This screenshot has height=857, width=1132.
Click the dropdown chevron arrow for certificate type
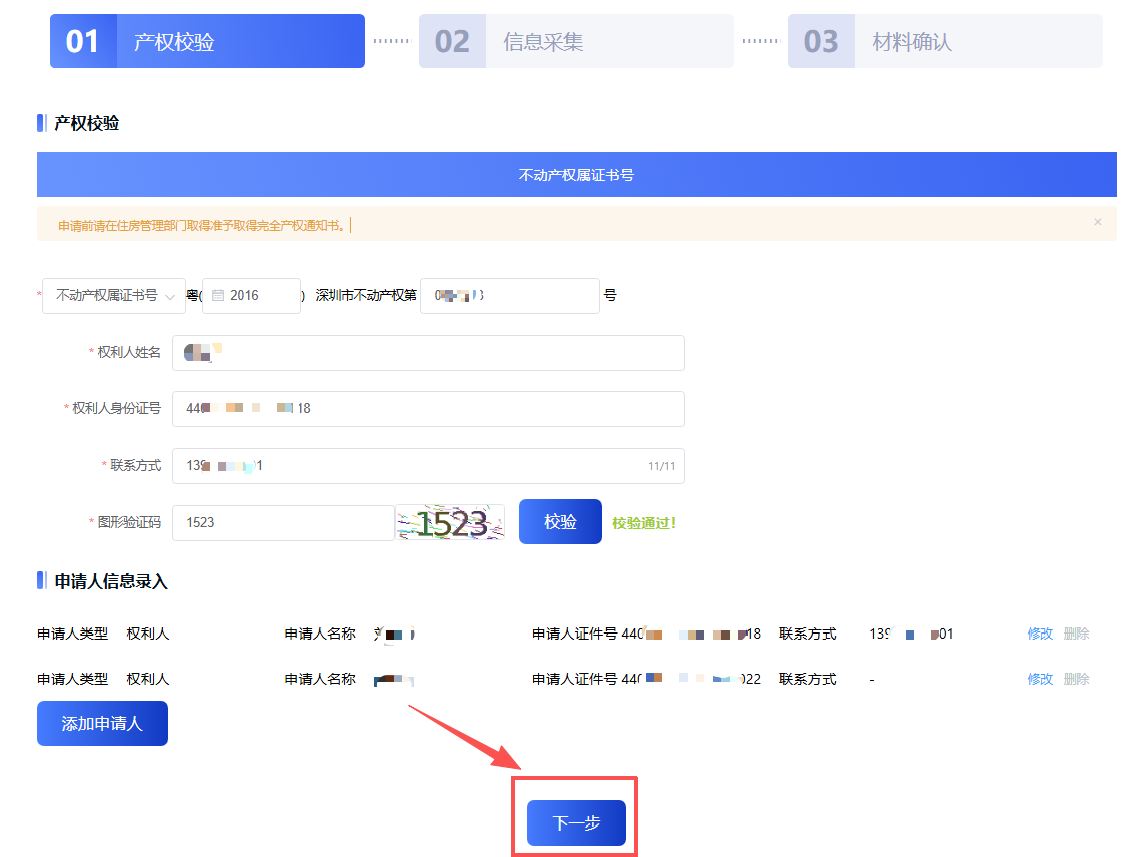tap(170, 296)
